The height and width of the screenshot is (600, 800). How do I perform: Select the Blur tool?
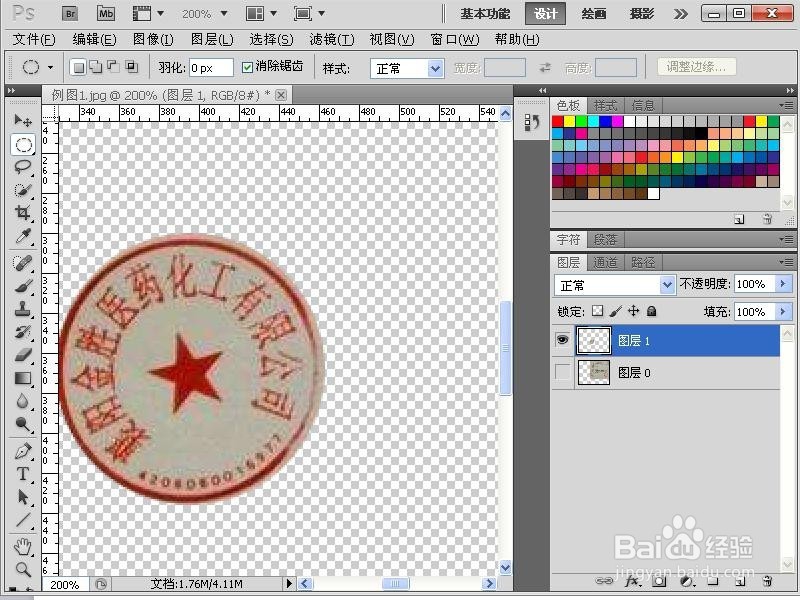pos(22,401)
